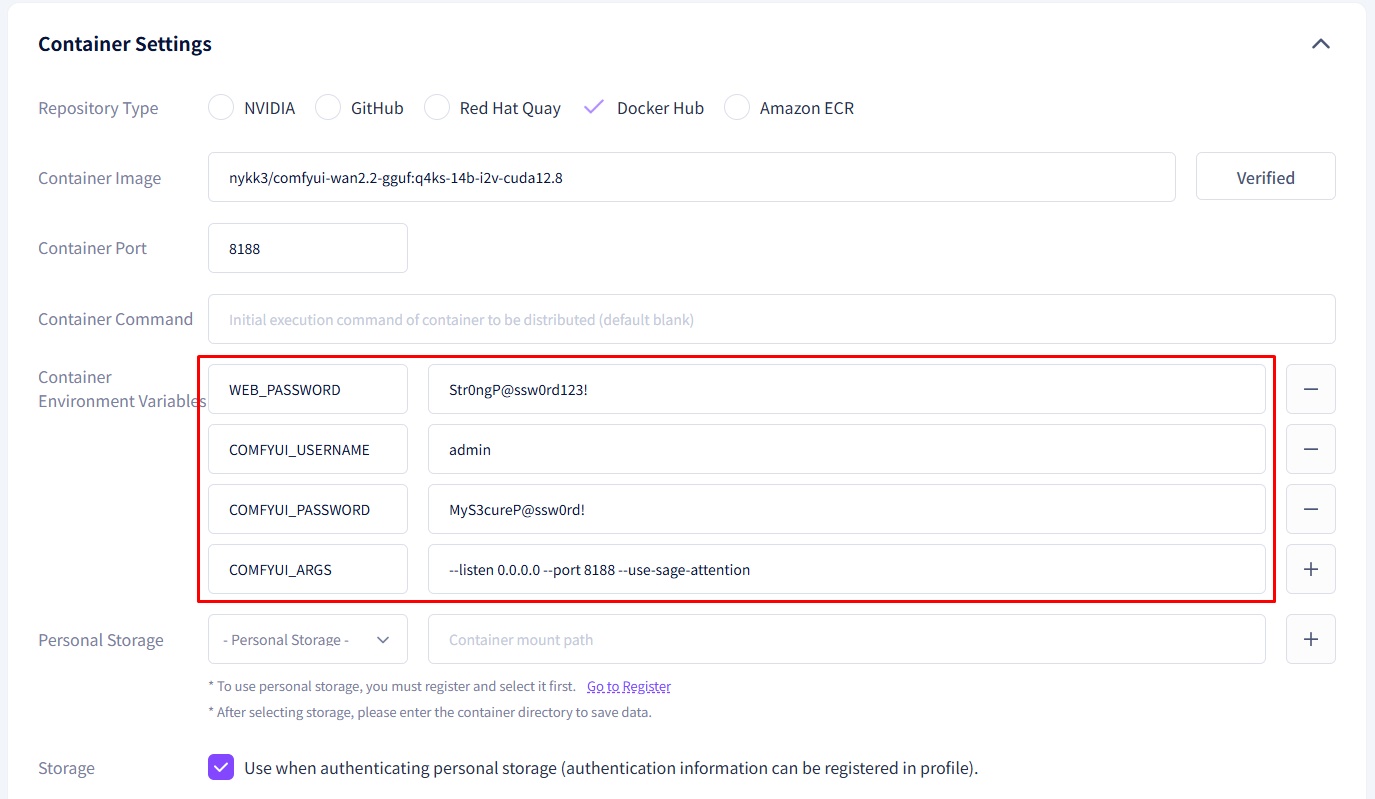The height and width of the screenshot is (799, 1375).
Task: Remove the COMFYUI_USERNAME variable row
Action: pos(1310,449)
